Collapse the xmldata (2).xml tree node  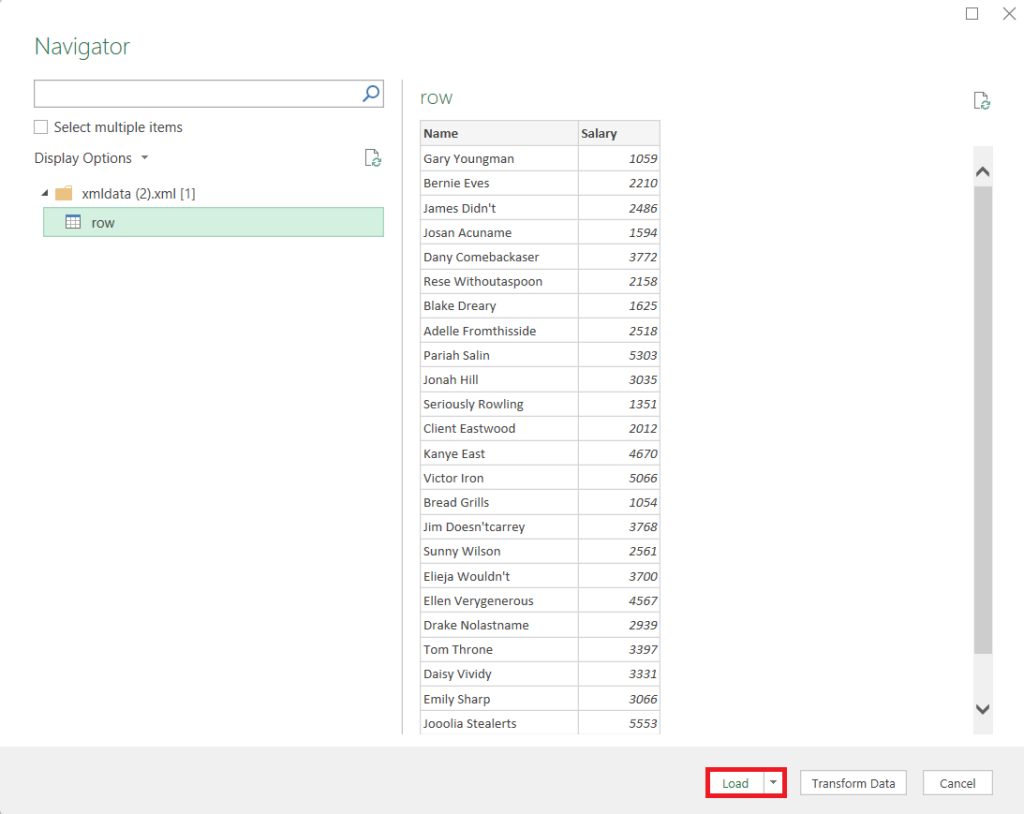point(44,194)
